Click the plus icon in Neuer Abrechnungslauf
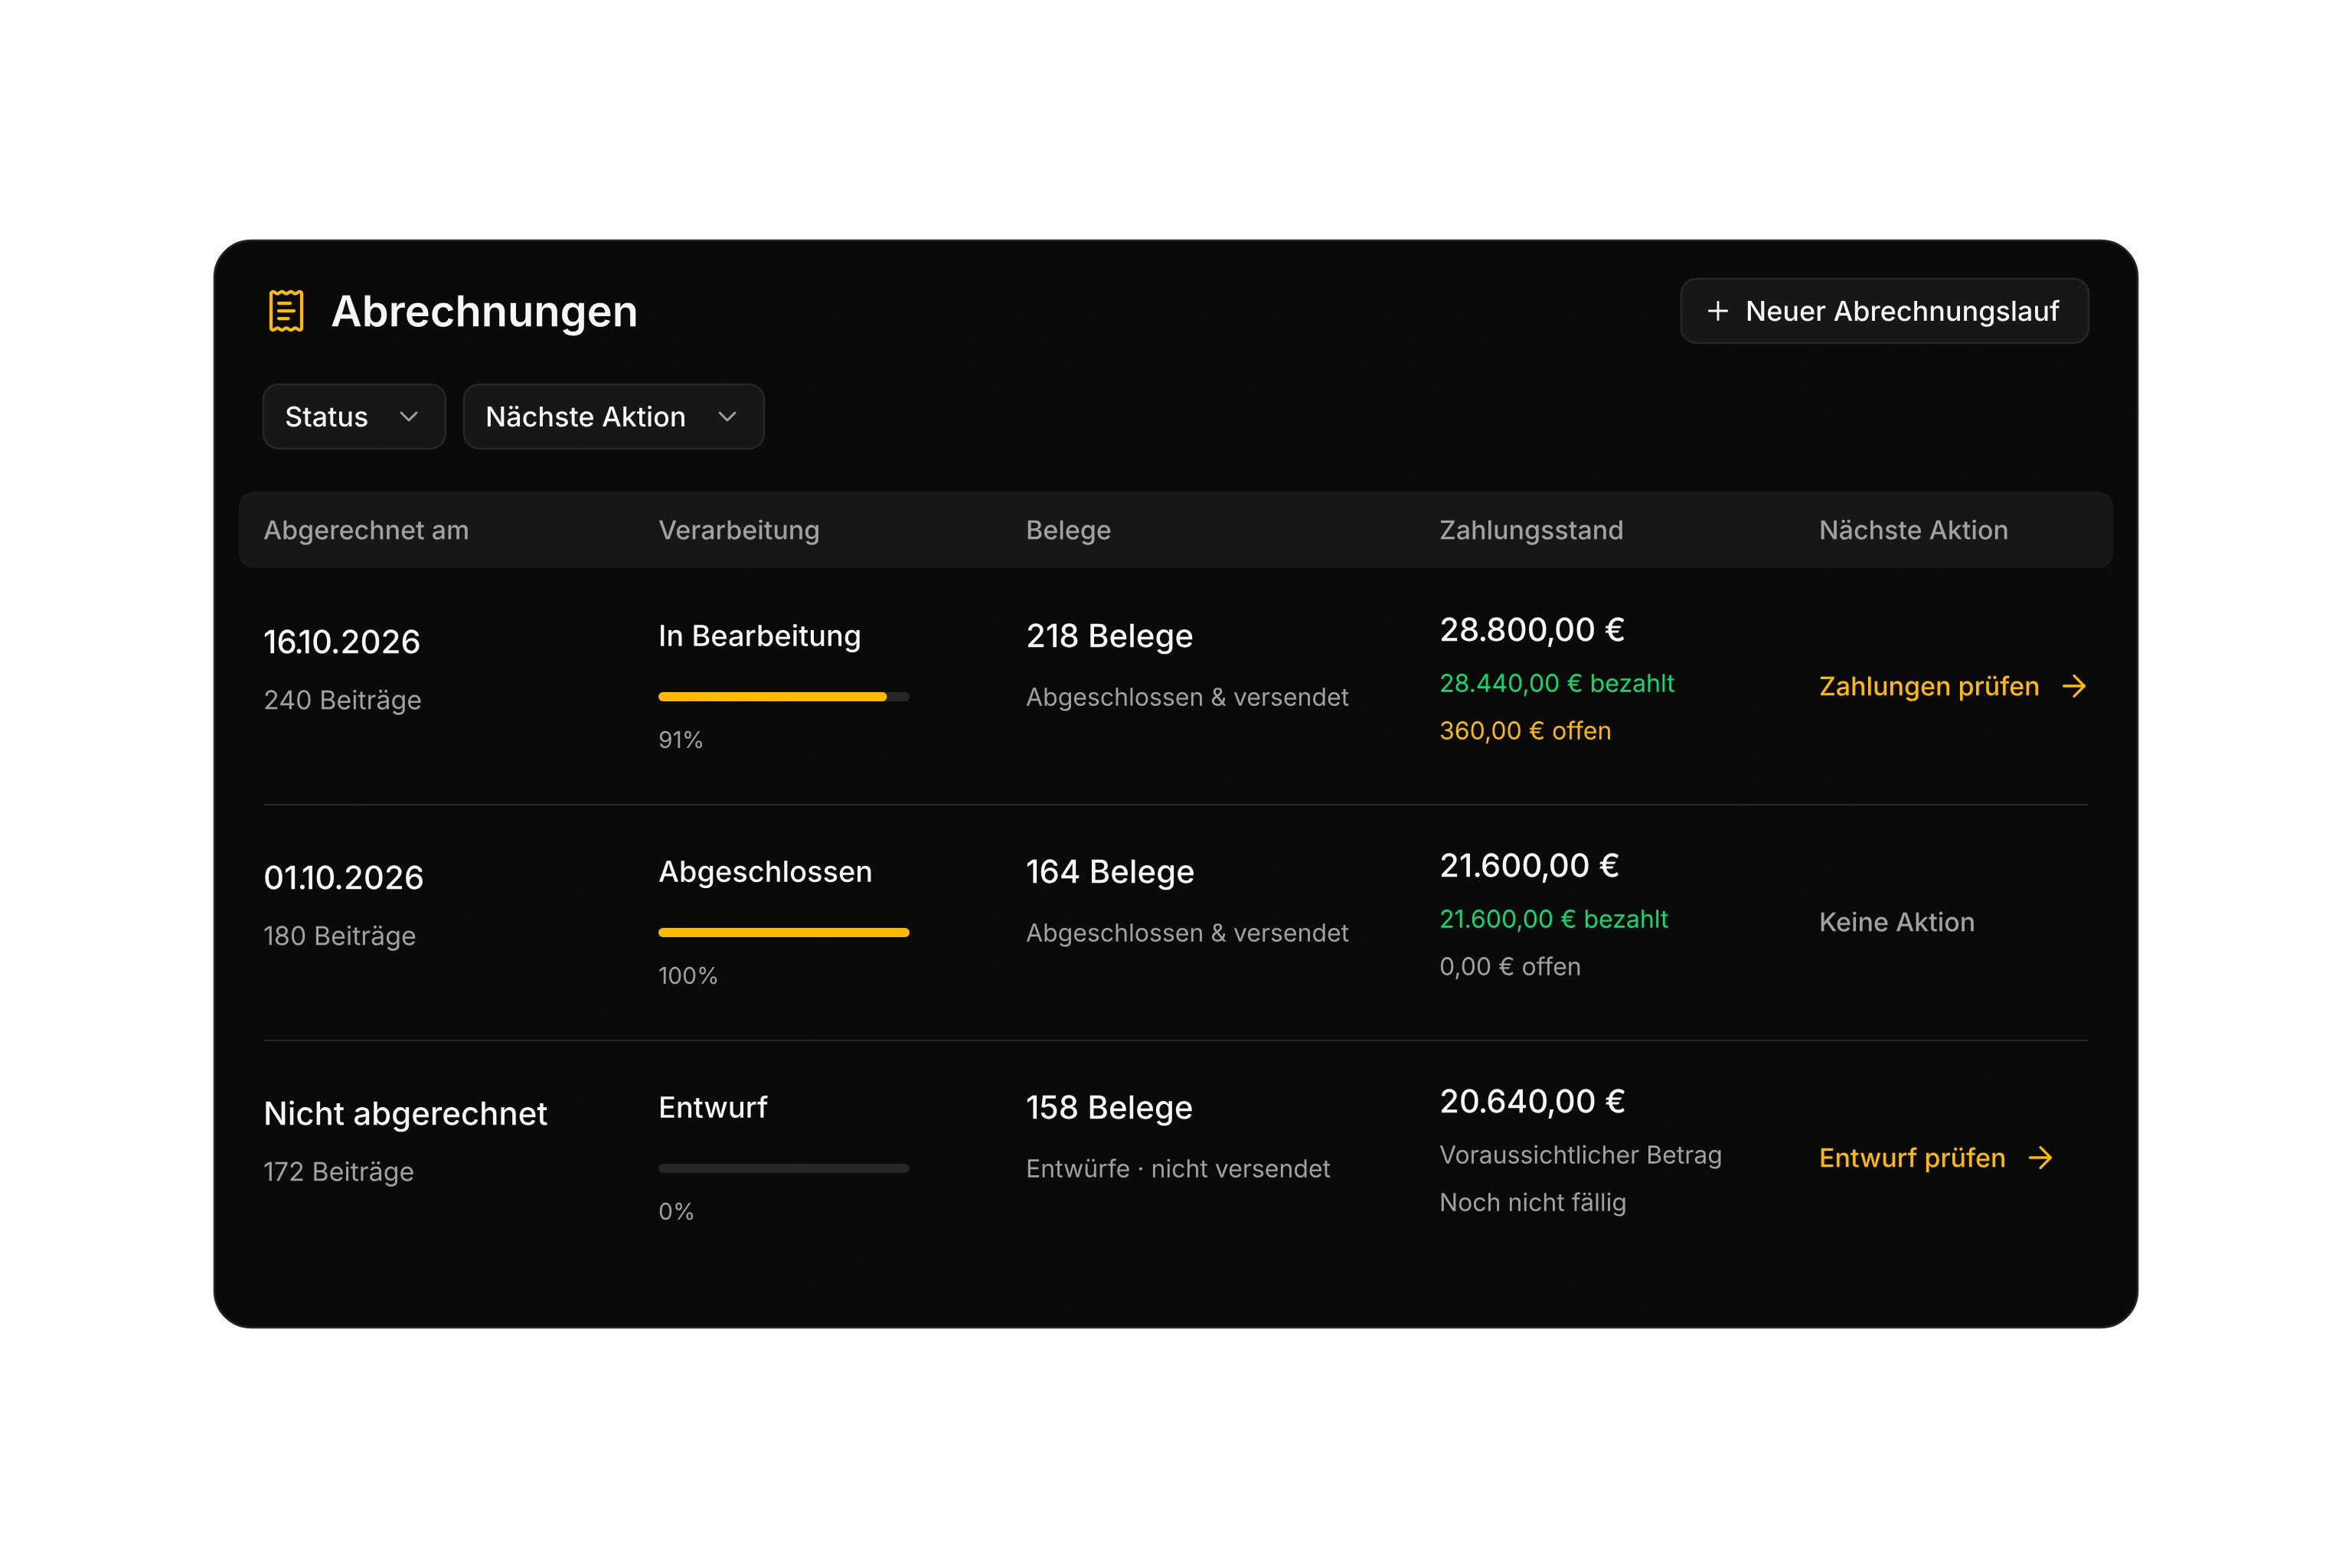Image resolution: width=2352 pixels, height=1568 pixels. point(1717,311)
